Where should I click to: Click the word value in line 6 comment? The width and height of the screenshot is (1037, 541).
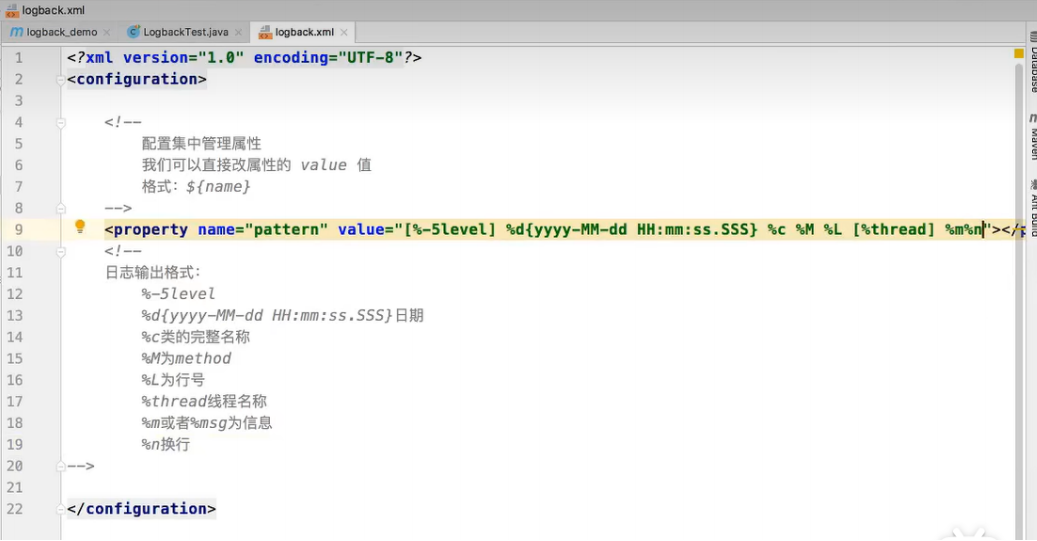tap(323, 165)
